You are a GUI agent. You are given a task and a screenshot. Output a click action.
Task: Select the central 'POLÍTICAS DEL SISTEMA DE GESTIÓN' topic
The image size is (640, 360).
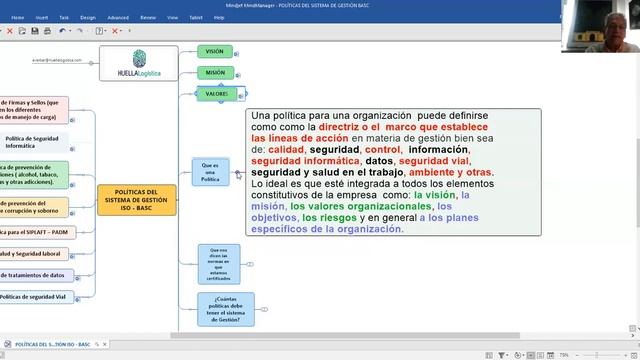[137, 200]
